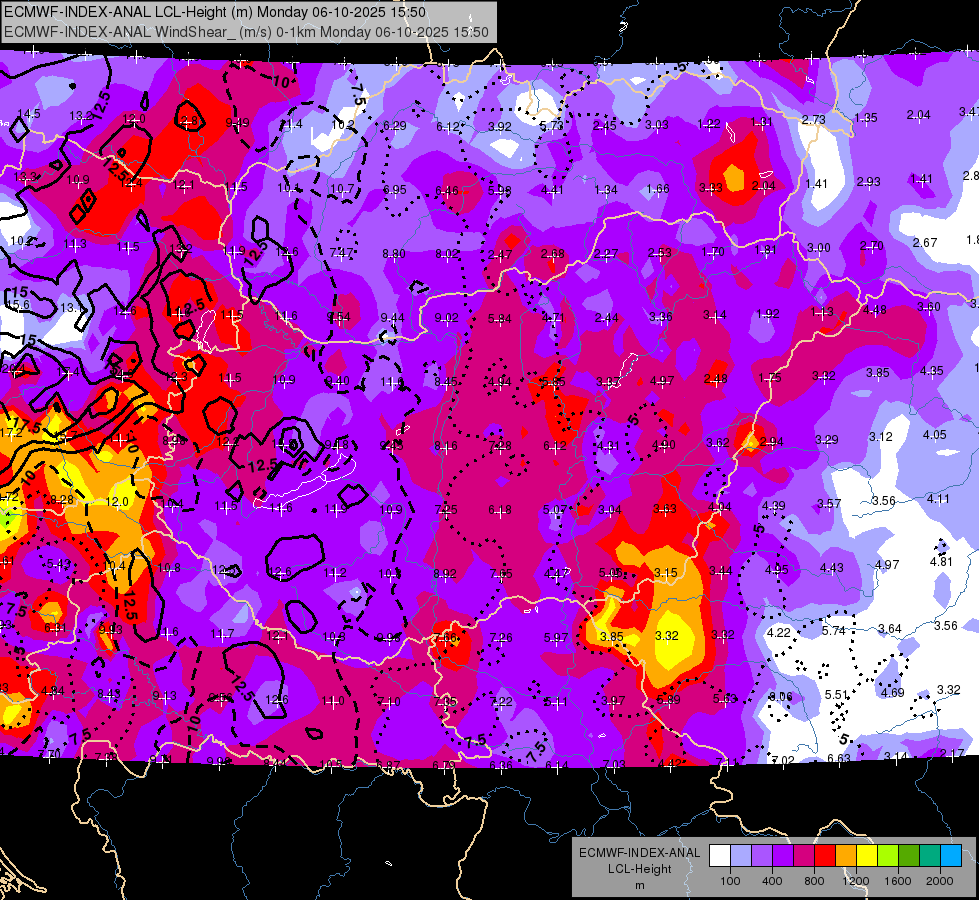The image size is (979, 900).
Task: Click the wind shear value 17.2
Action: [x=11, y=433]
